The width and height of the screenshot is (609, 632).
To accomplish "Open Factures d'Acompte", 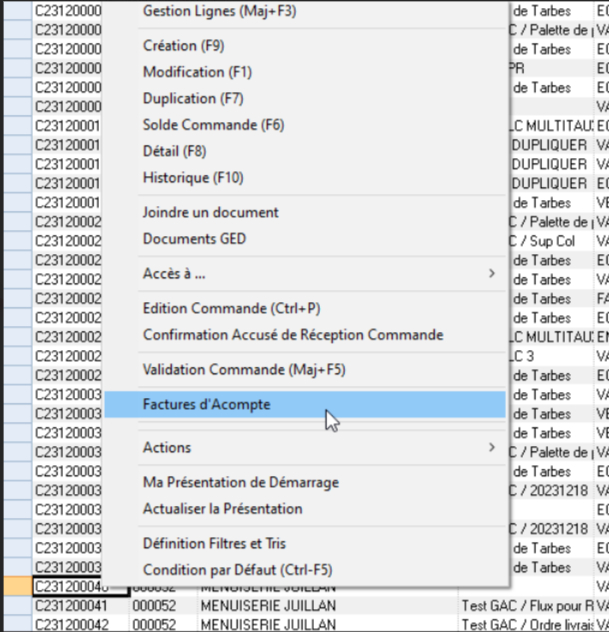I will point(206,404).
